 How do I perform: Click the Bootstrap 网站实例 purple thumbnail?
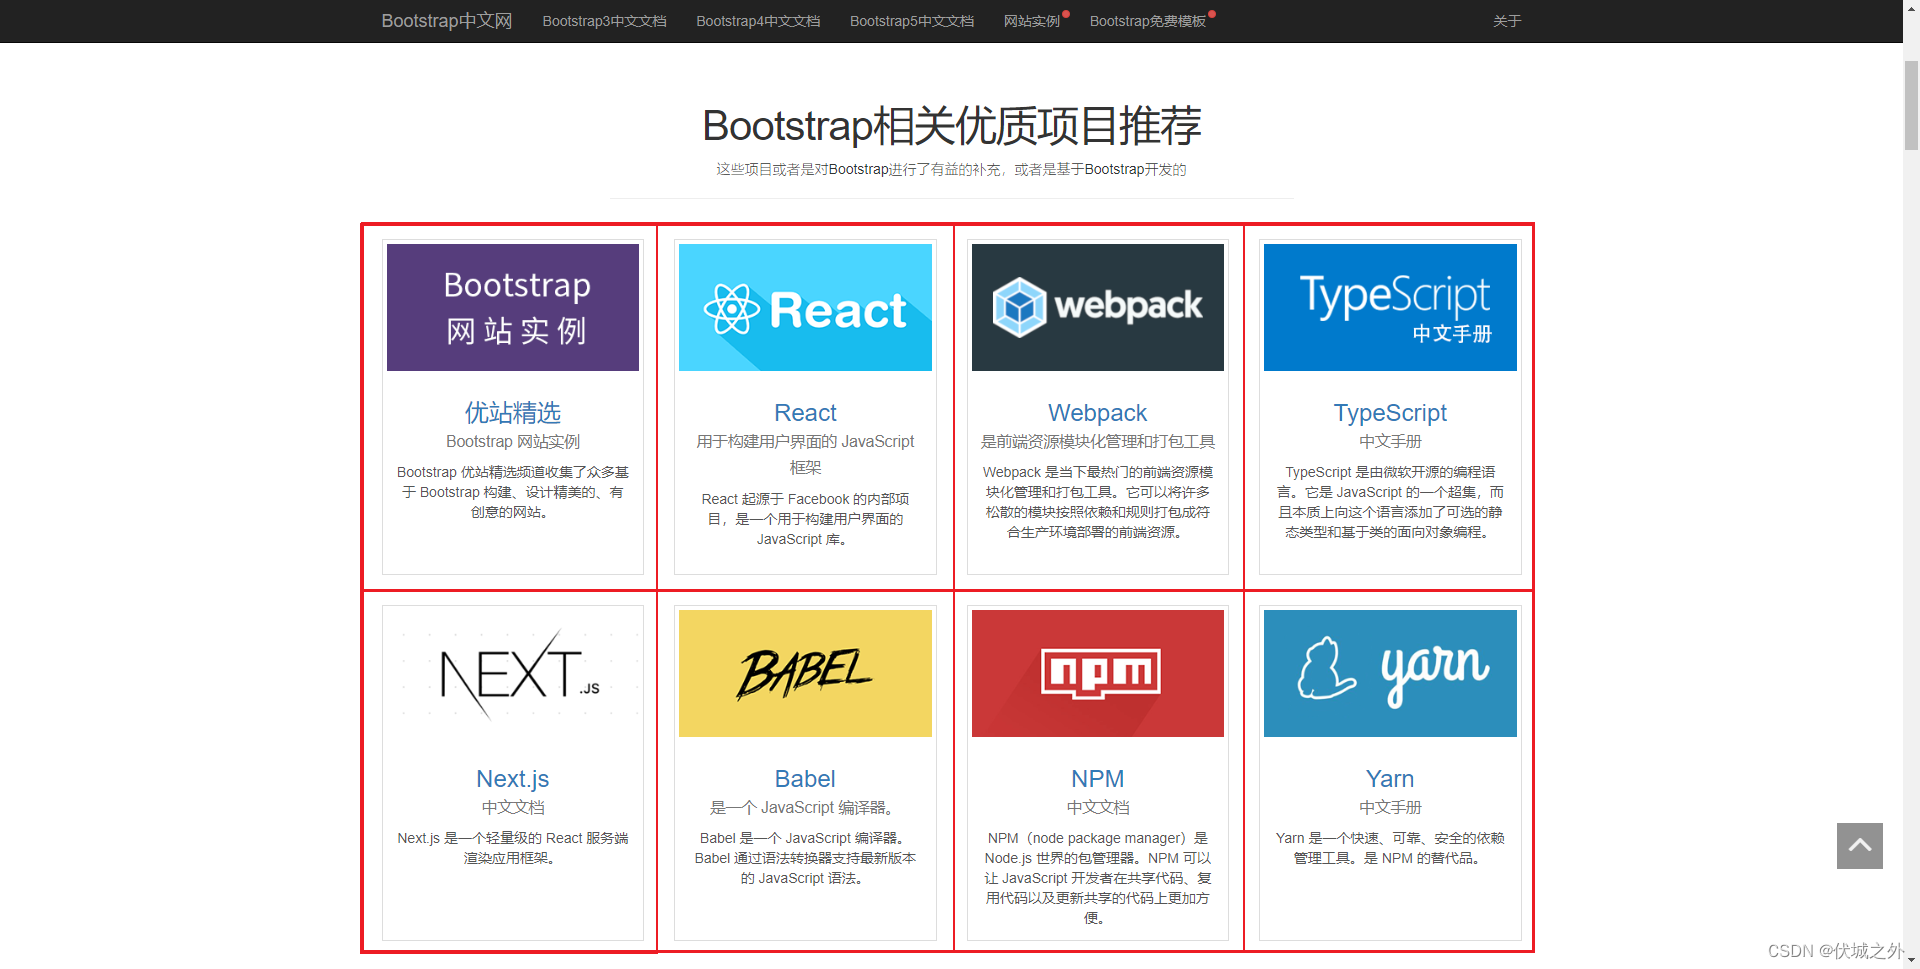pos(513,307)
